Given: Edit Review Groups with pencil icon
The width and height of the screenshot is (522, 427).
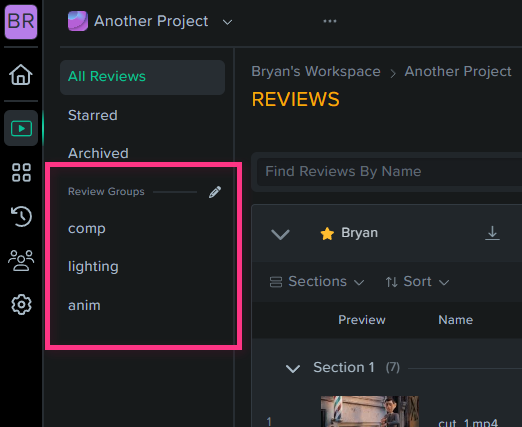Looking at the screenshot, I should click(x=215, y=192).
